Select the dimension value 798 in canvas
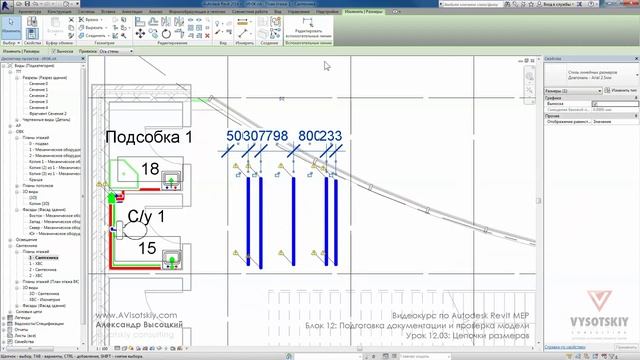 click(276, 136)
